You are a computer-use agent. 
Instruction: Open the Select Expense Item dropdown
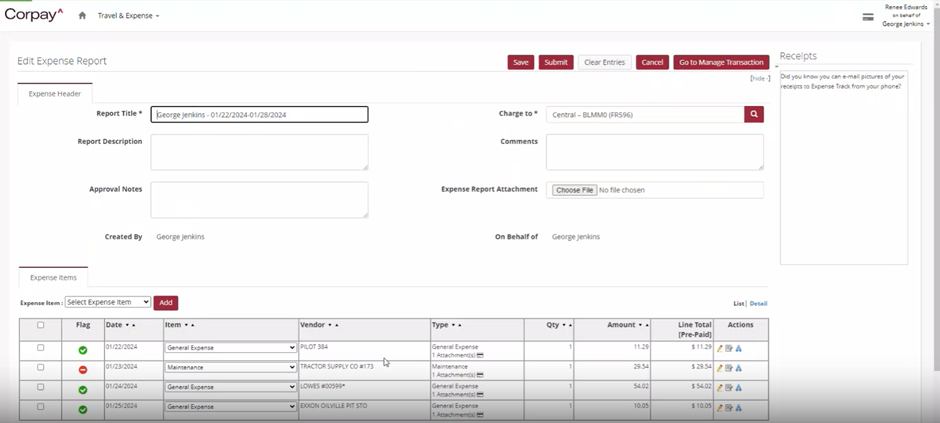[108, 302]
